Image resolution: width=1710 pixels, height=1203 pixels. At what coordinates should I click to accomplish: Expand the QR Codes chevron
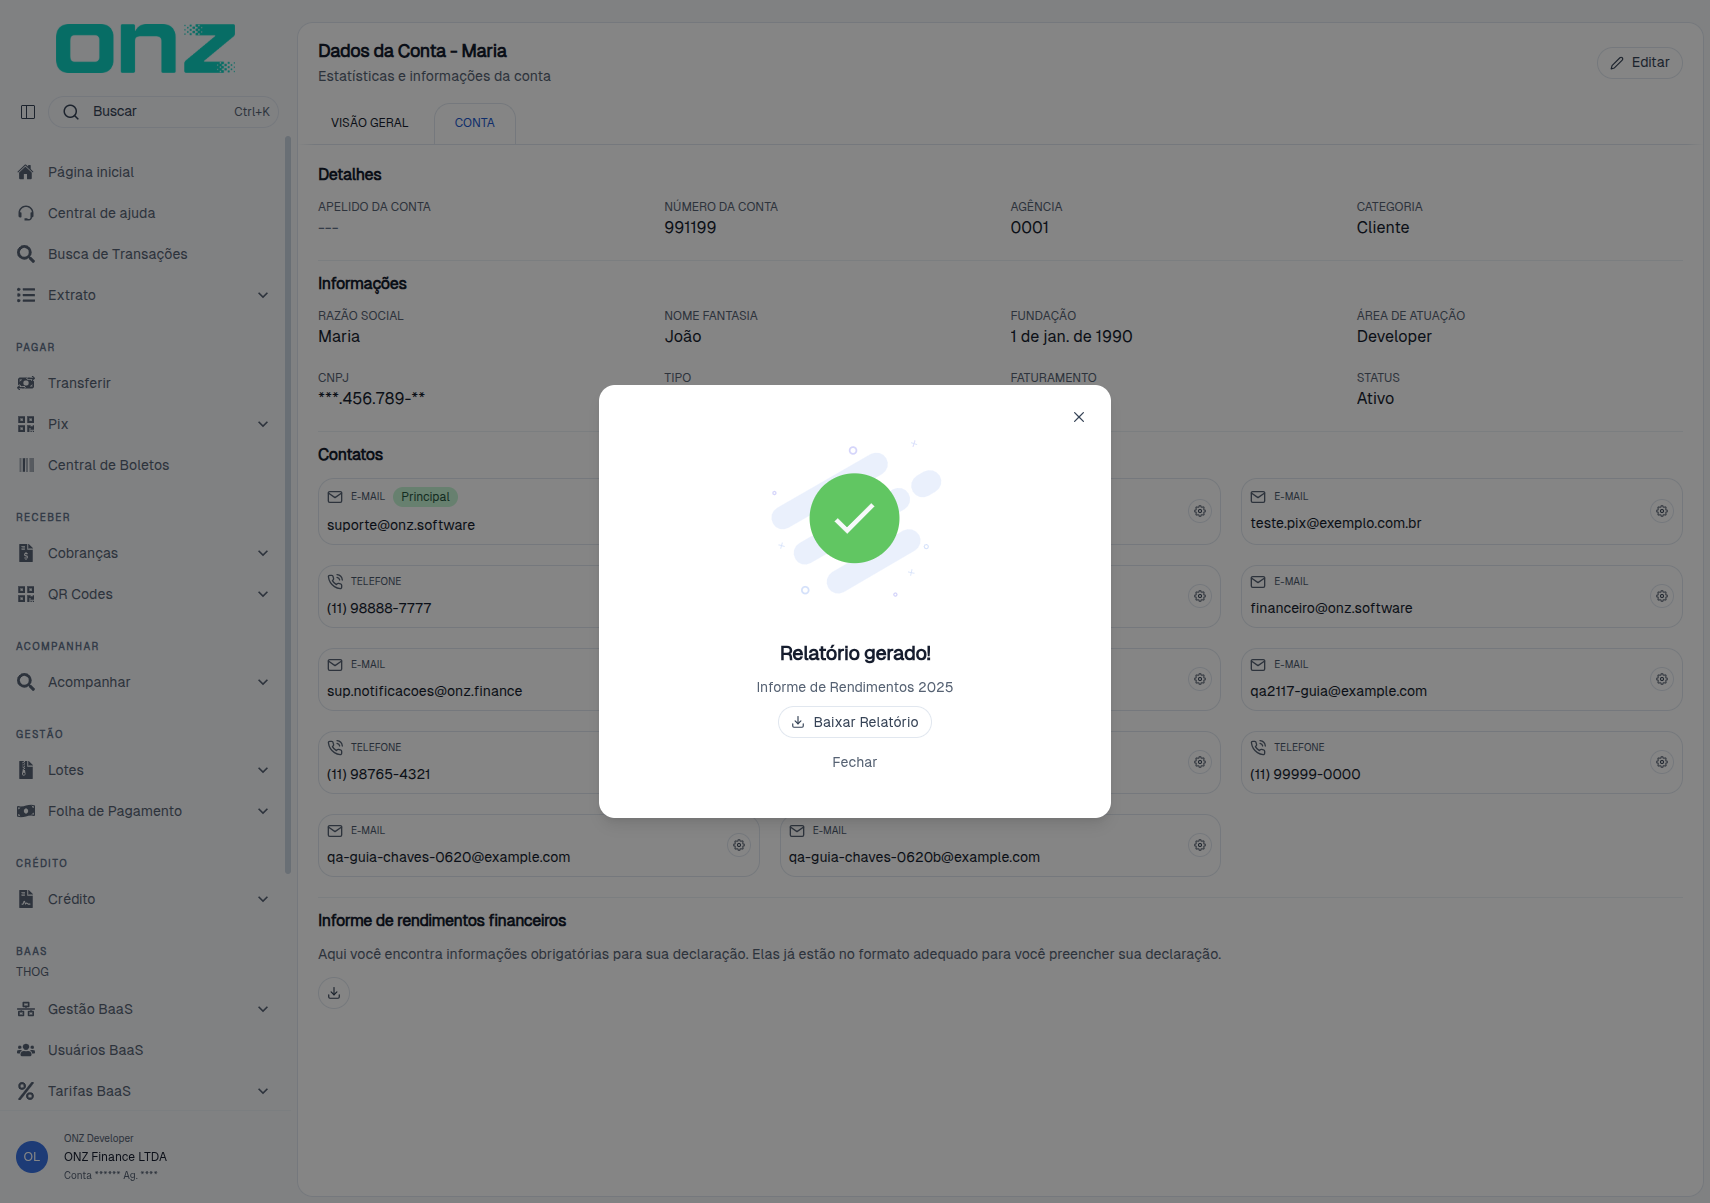click(x=263, y=594)
